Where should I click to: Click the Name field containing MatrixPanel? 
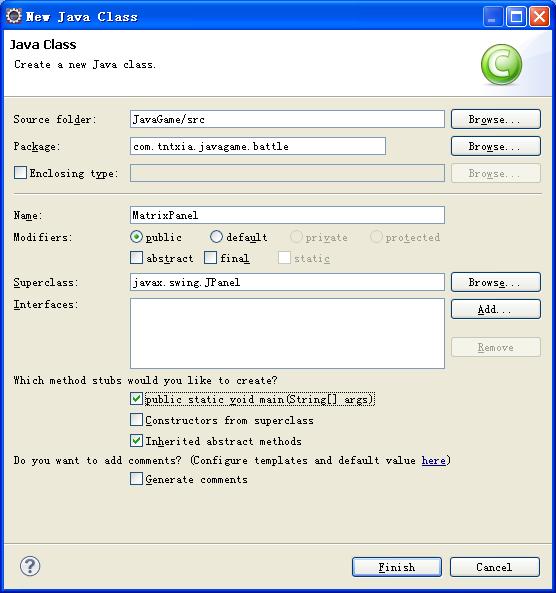click(x=287, y=215)
